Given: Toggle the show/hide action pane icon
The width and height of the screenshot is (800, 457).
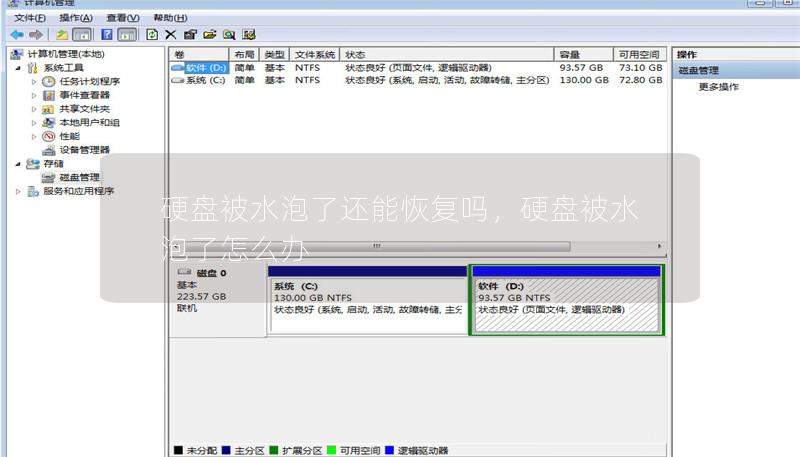Looking at the screenshot, I should [127, 35].
